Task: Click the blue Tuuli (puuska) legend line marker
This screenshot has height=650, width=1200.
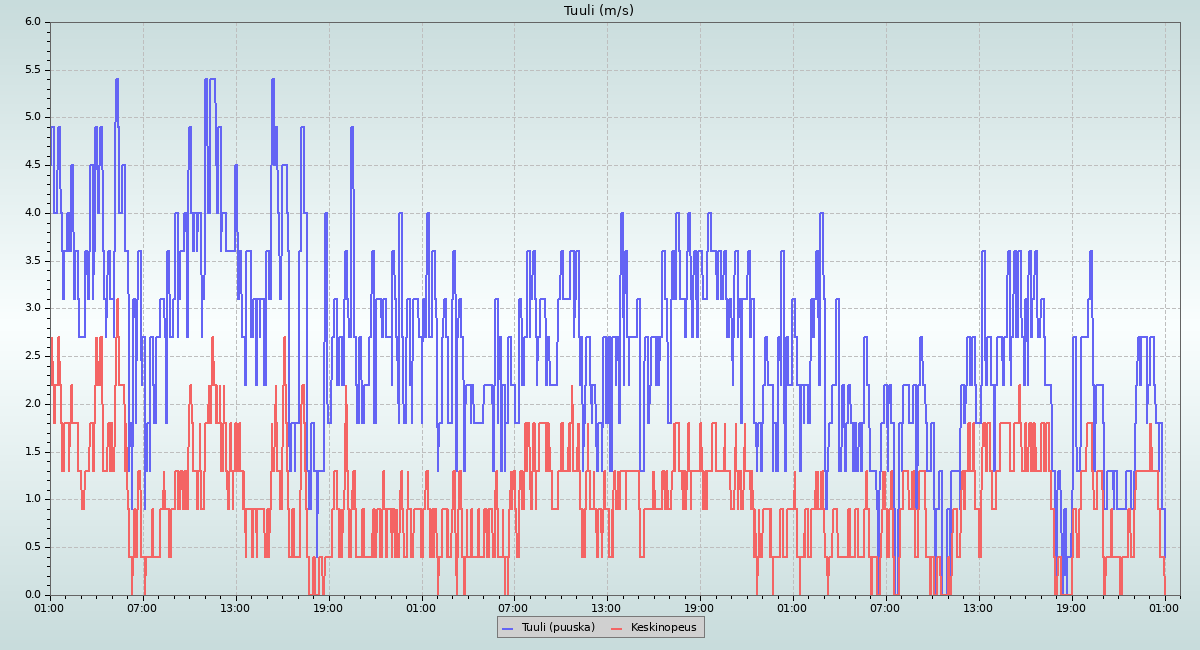Action: click(x=507, y=628)
